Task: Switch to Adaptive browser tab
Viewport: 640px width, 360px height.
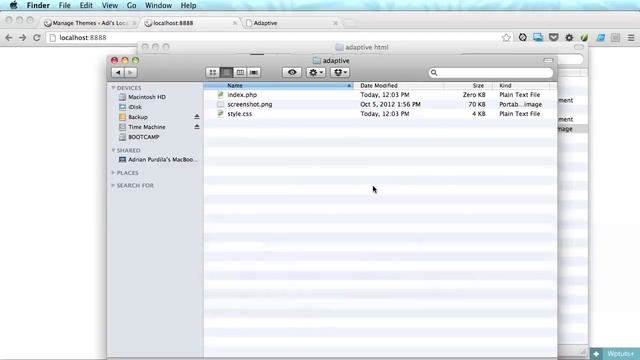Action: coord(292,23)
